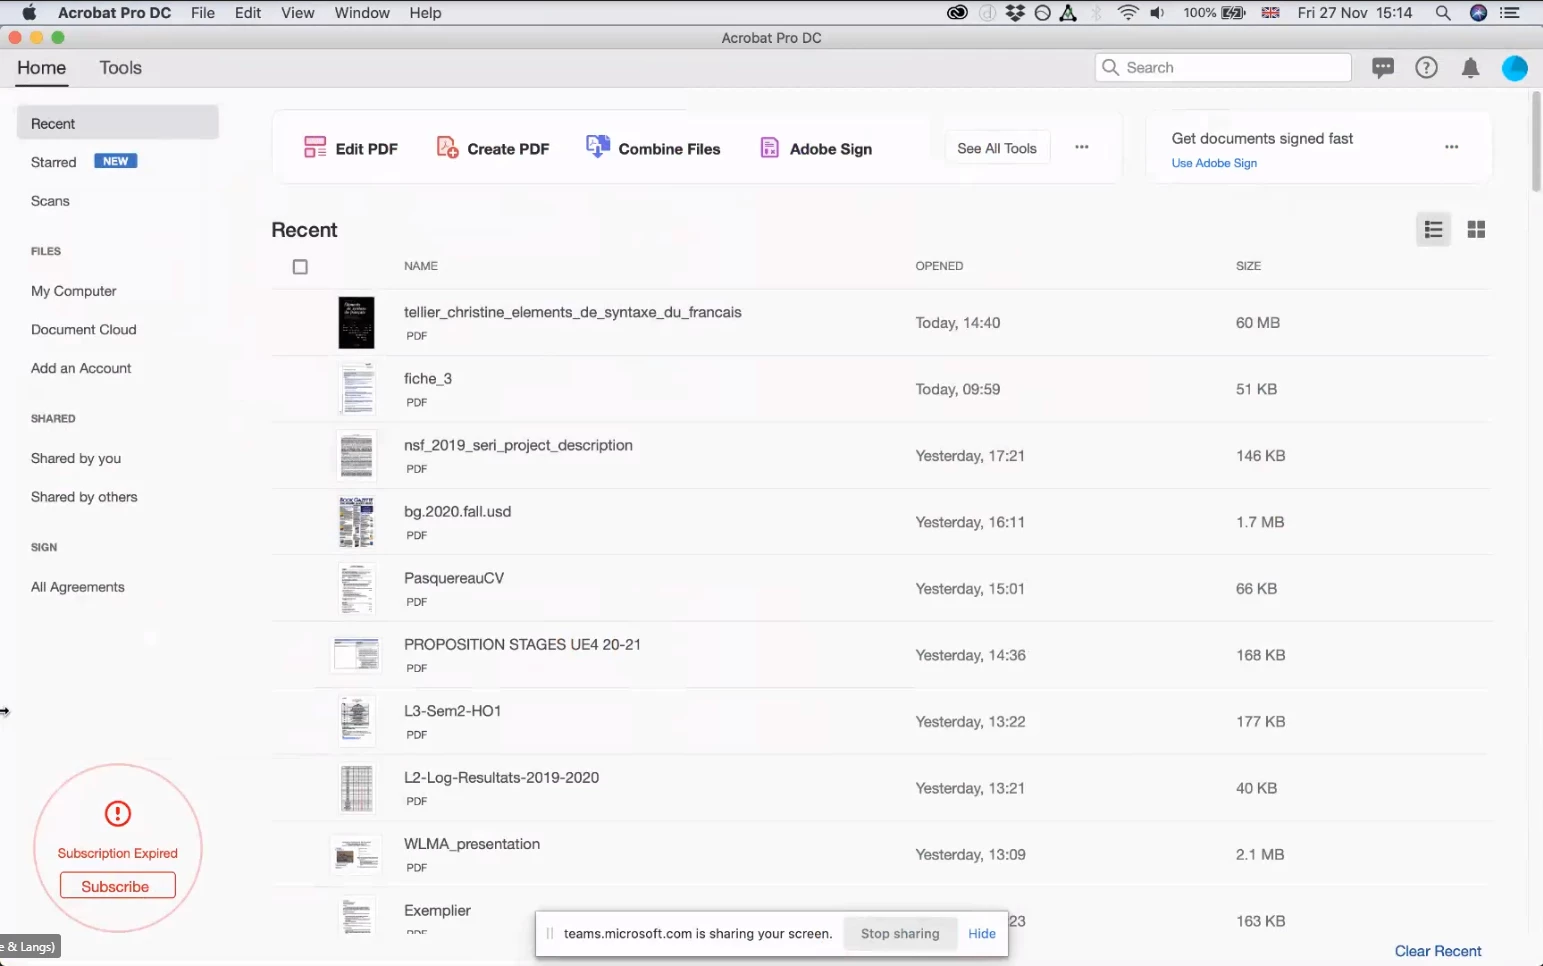Image resolution: width=1543 pixels, height=966 pixels.
Task: Open the Dropbox menu bar icon
Action: pos(1016,13)
